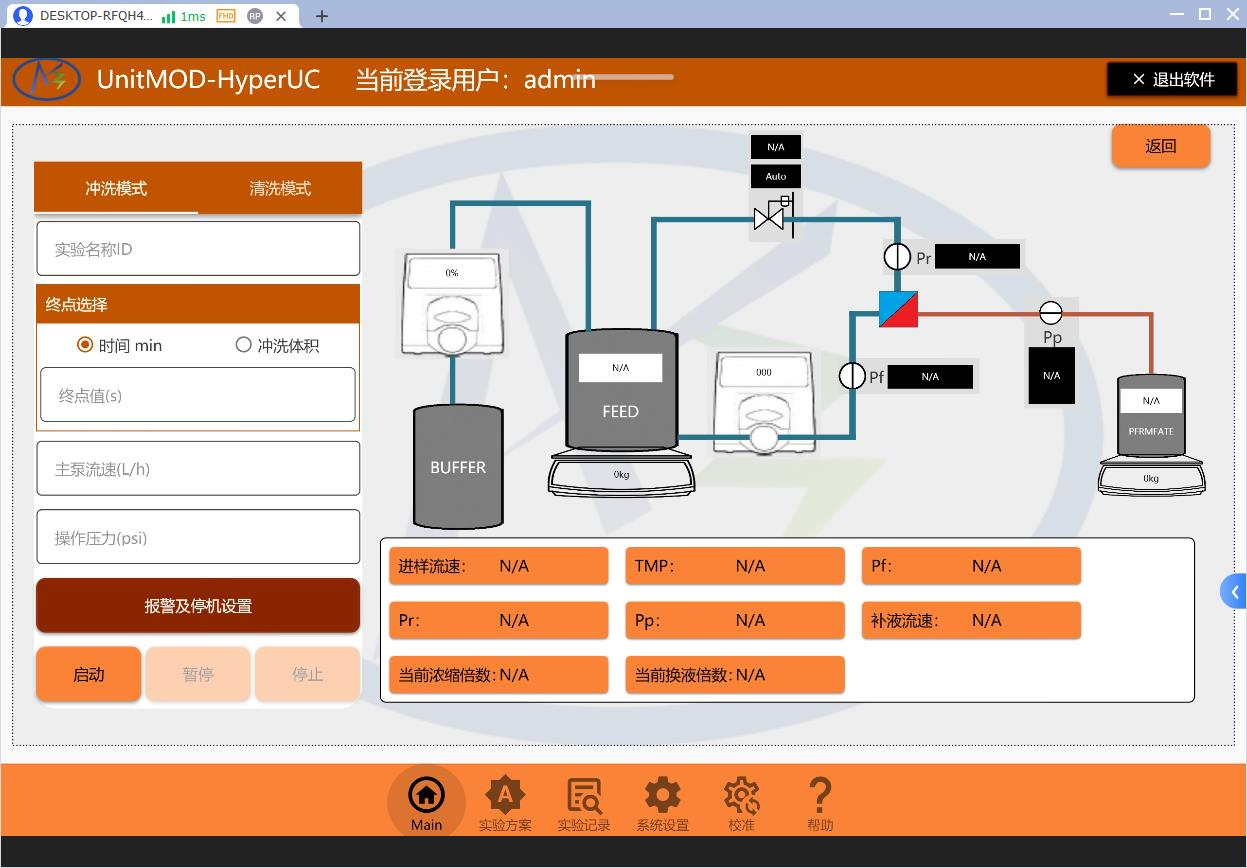
Task: Open 帮助 question mark icon
Action: (820, 804)
